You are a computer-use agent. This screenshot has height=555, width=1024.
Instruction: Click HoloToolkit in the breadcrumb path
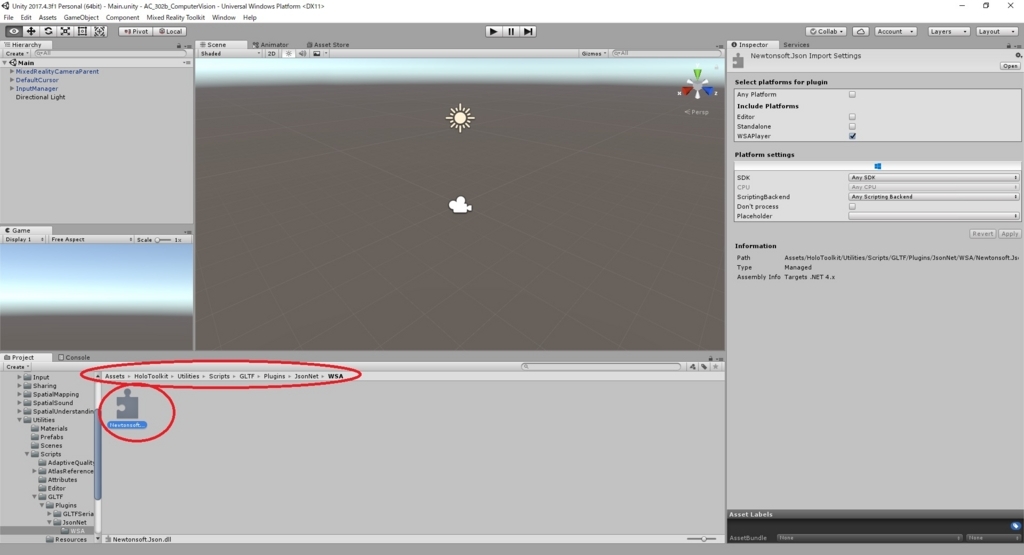click(x=151, y=376)
